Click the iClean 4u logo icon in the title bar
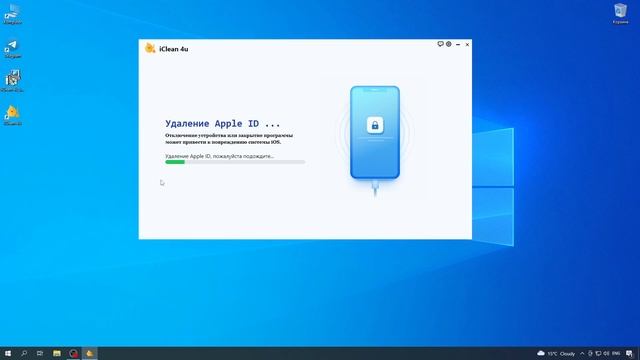Image resolution: width=640 pixels, height=360 pixels. [x=150, y=48]
